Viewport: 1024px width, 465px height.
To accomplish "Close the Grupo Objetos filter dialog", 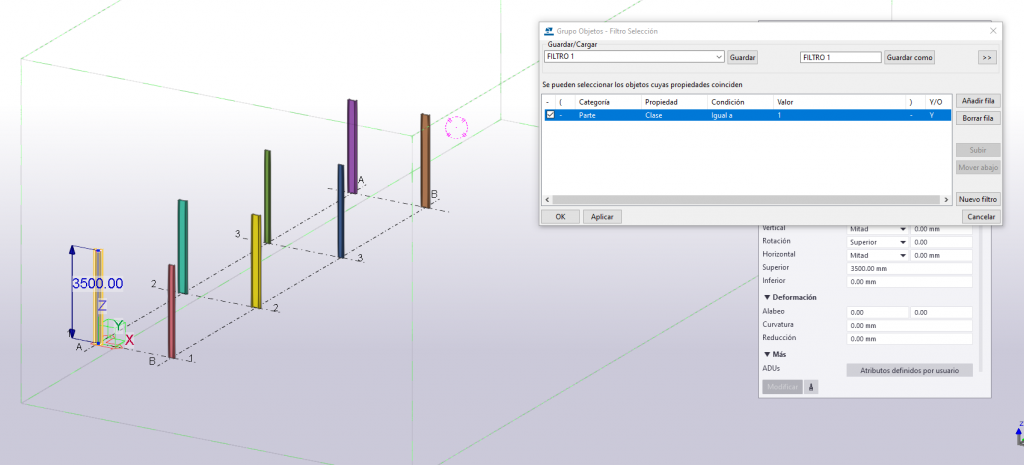I will point(993,31).
